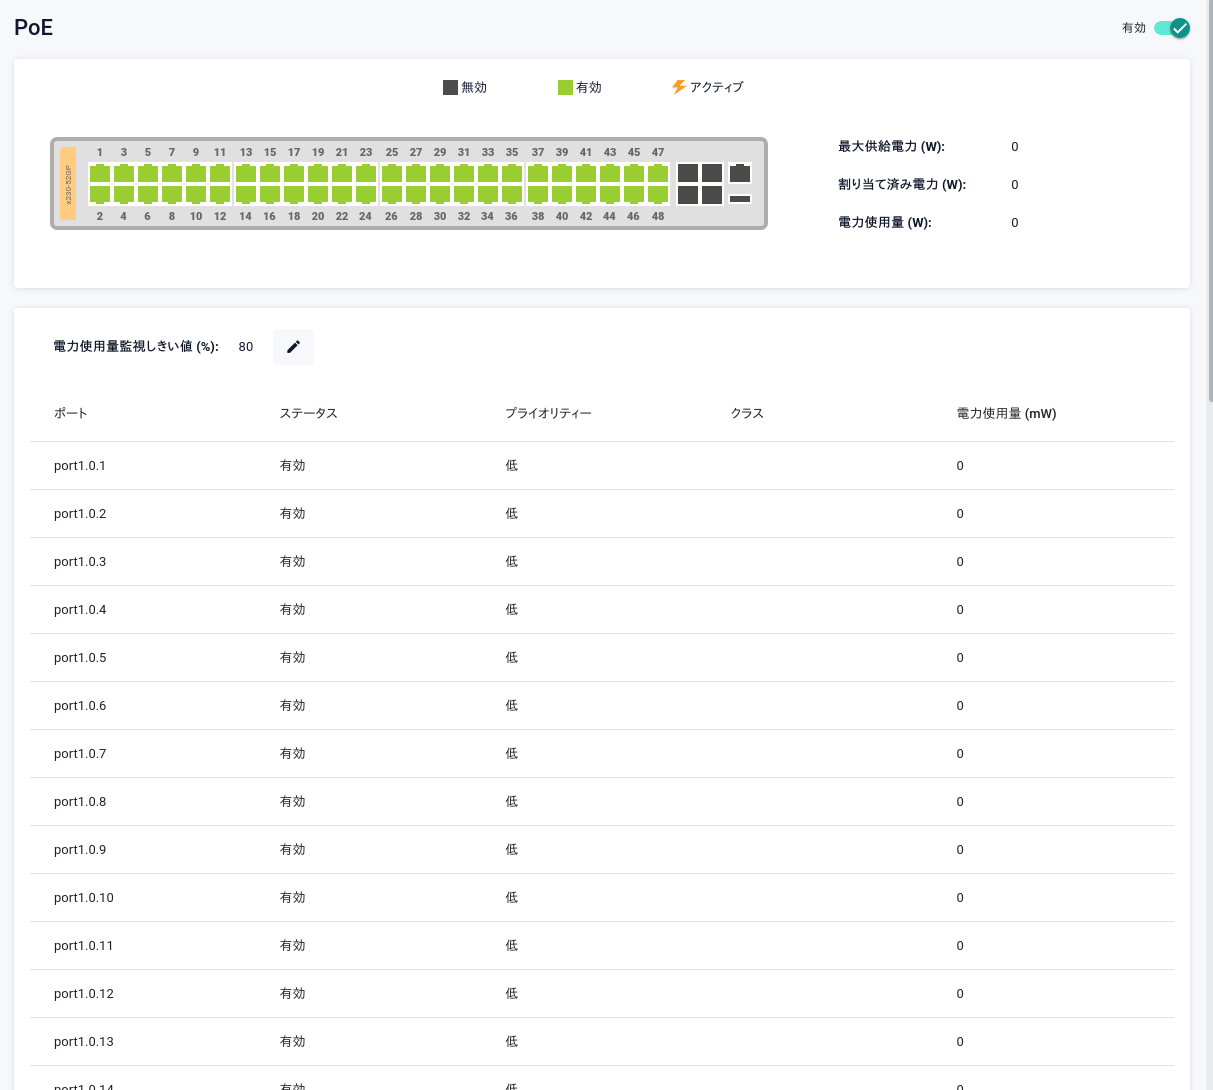The width and height of the screenshot is (1213, 1090).
Task: Select port 1 on the switch diagram
Action: coord(100,173)
